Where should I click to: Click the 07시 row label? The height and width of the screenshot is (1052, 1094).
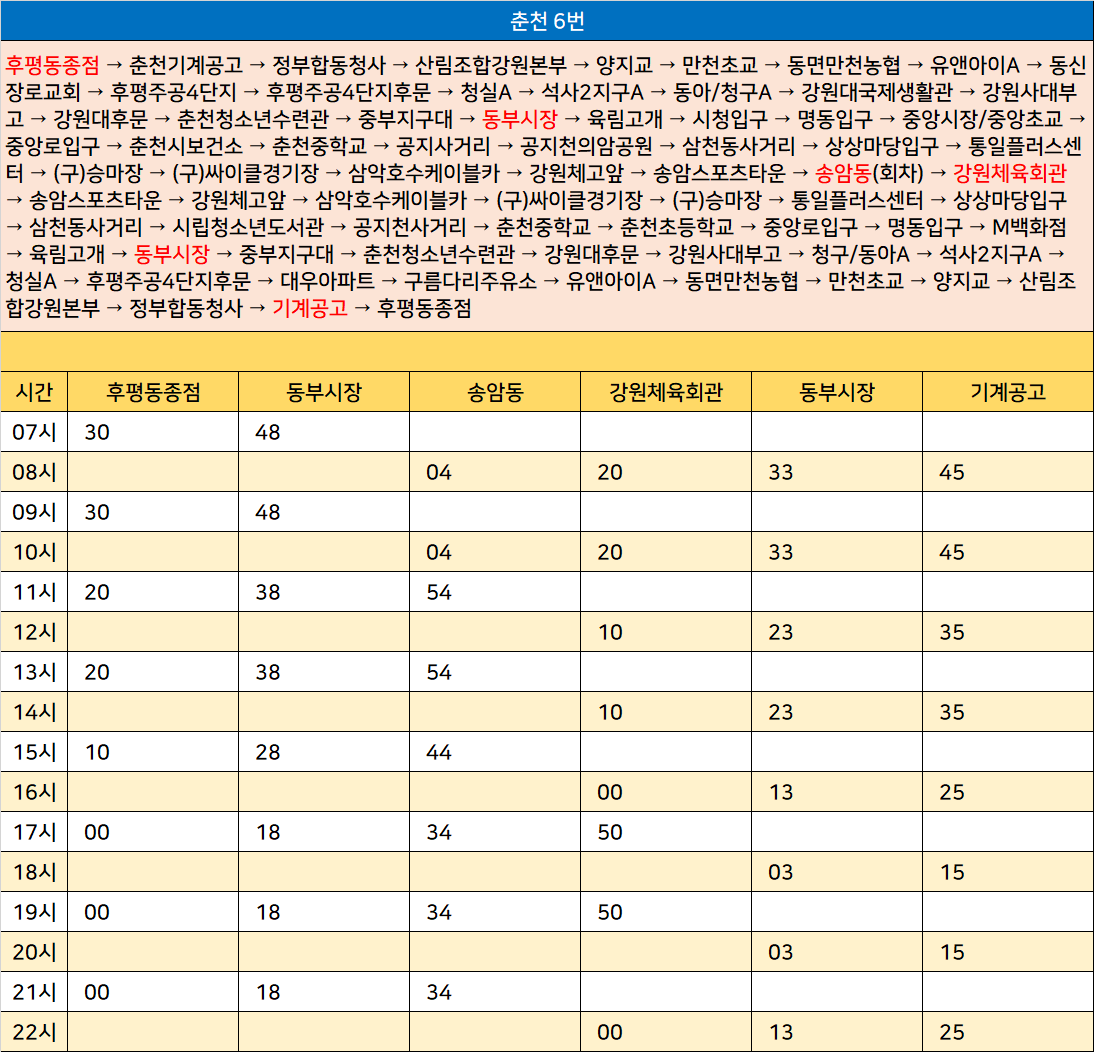(34, 432)
